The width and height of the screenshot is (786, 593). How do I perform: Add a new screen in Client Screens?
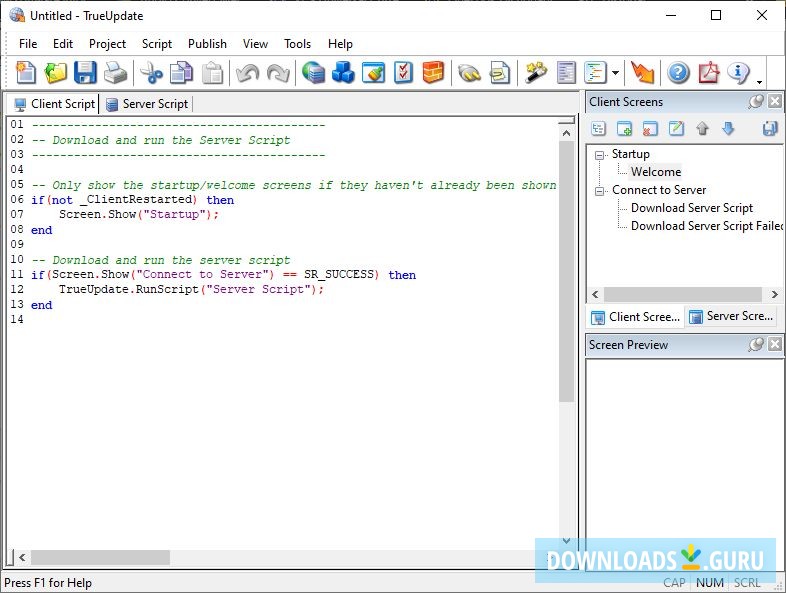click(x=624, y=129)
